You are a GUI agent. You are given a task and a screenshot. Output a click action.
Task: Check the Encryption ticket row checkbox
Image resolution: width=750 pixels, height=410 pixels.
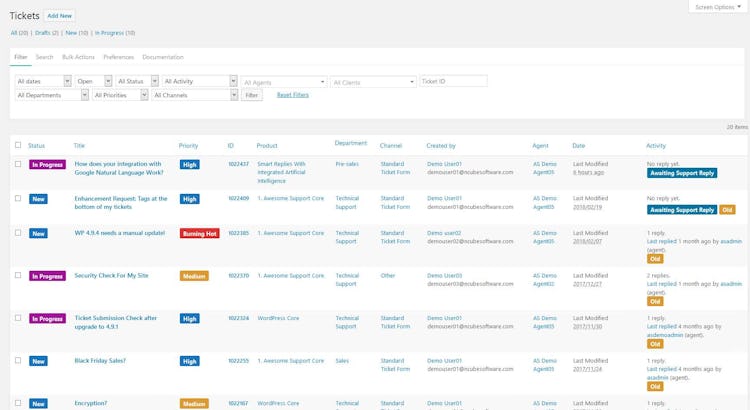[18, 403]
